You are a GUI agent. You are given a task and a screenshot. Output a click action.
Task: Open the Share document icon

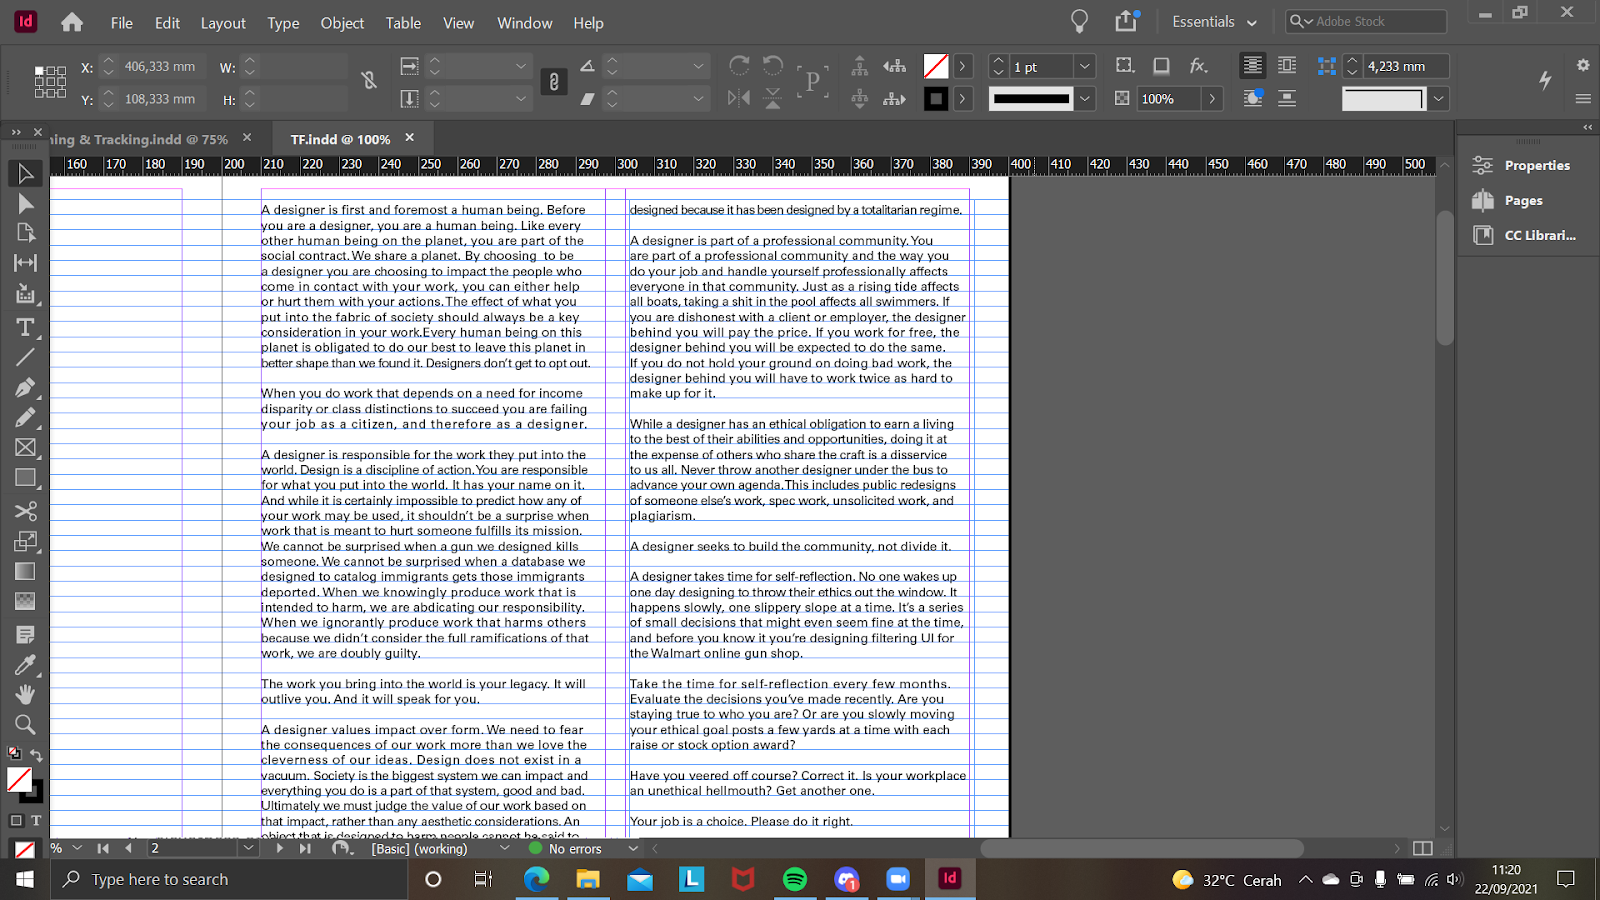1127,21
